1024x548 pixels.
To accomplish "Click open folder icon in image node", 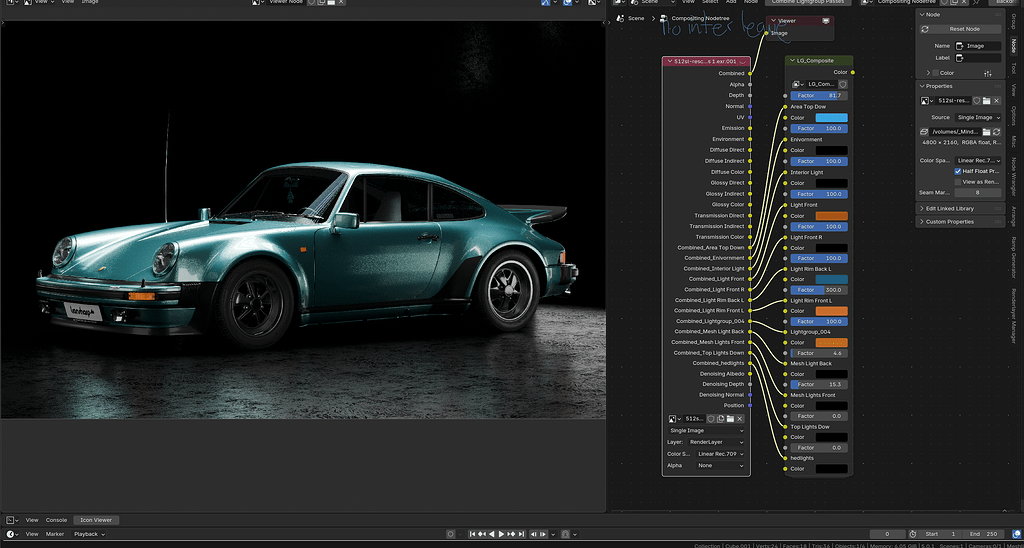I will click(x=730, y=419).
